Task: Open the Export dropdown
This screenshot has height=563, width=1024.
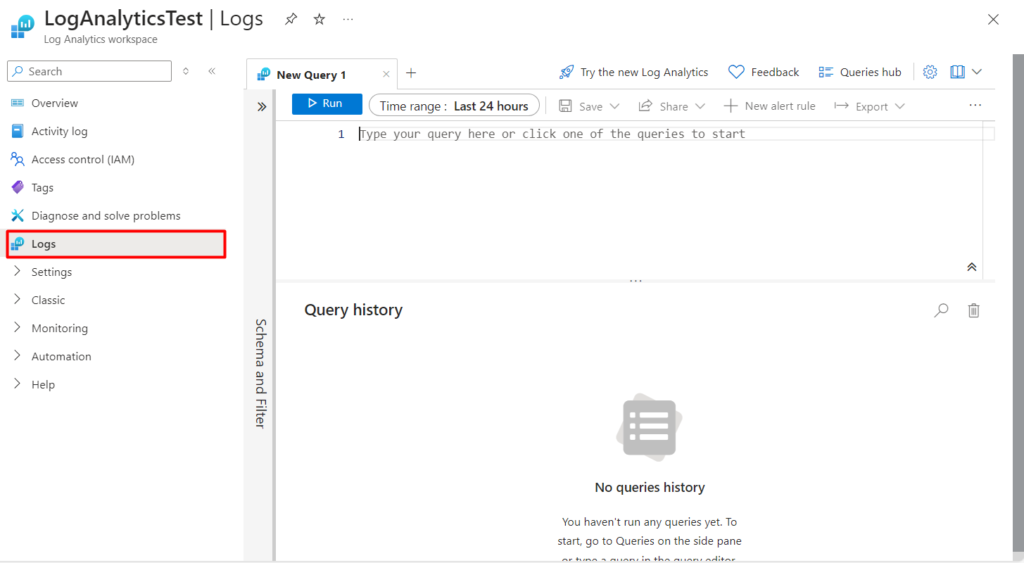Action: point(869,106)
